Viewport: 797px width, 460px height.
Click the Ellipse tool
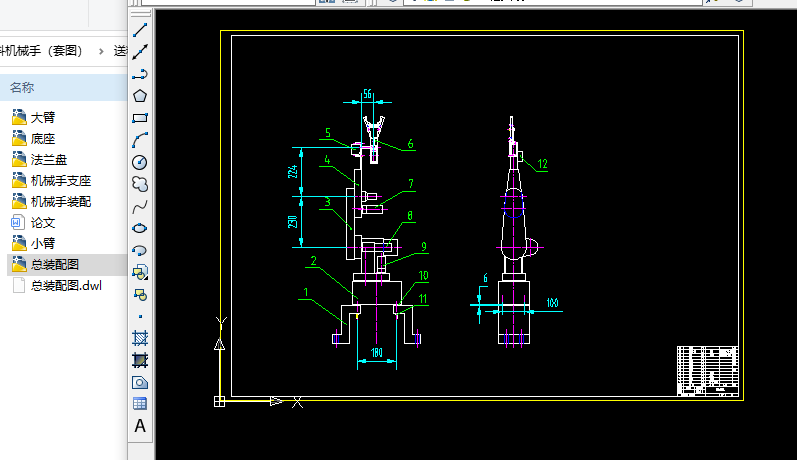click(x=140, y=228)
